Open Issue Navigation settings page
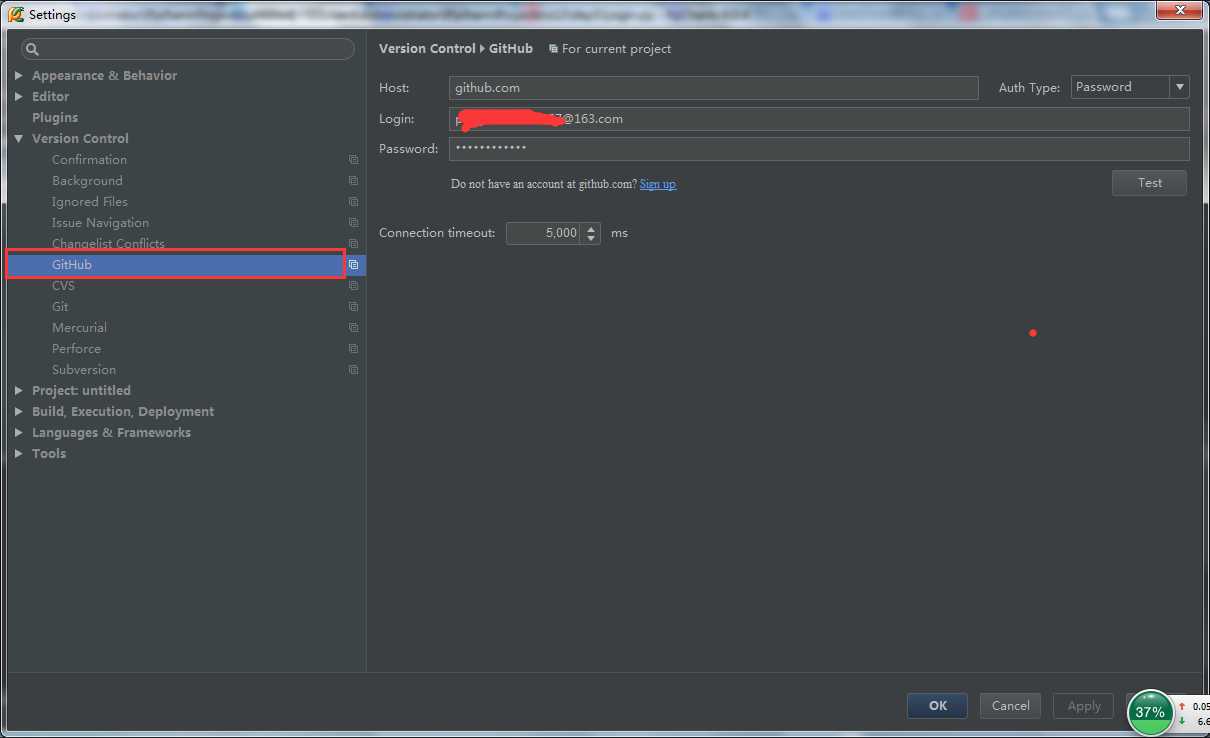Image resolution: width=1210 pixels, height=738 pixels. [100, 223]
